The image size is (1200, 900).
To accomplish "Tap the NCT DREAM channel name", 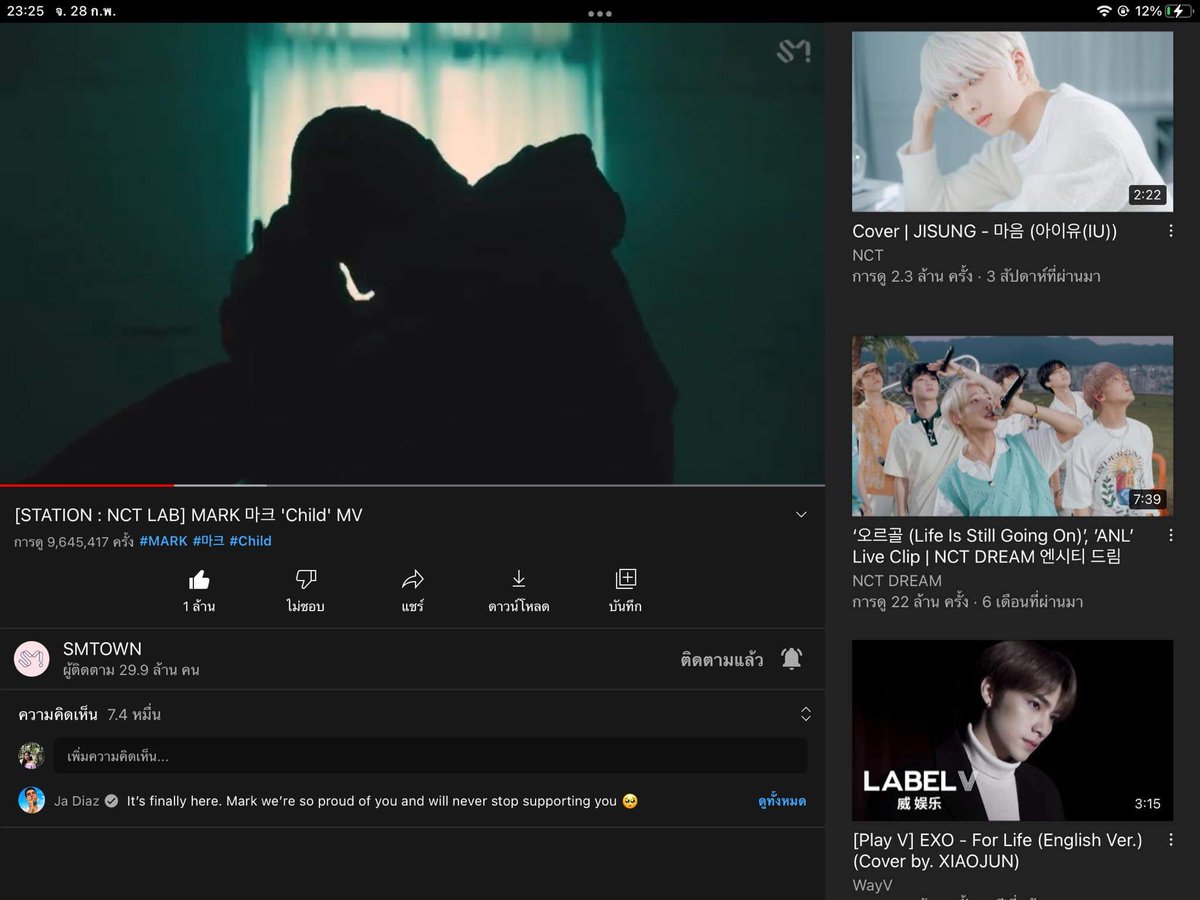I will (897, 580).
